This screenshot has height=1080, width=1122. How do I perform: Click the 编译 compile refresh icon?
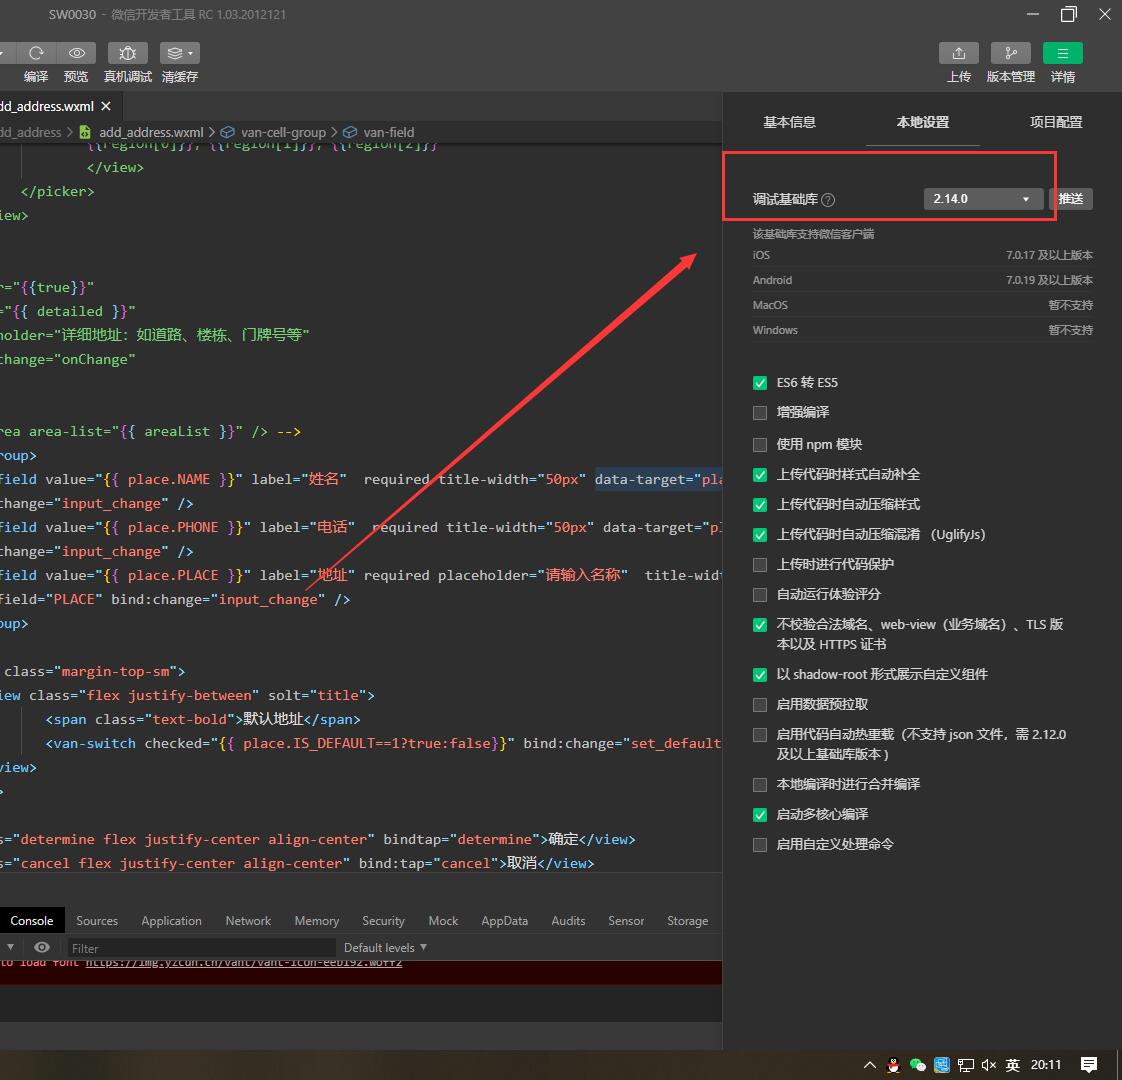click(x=36, y=53)
